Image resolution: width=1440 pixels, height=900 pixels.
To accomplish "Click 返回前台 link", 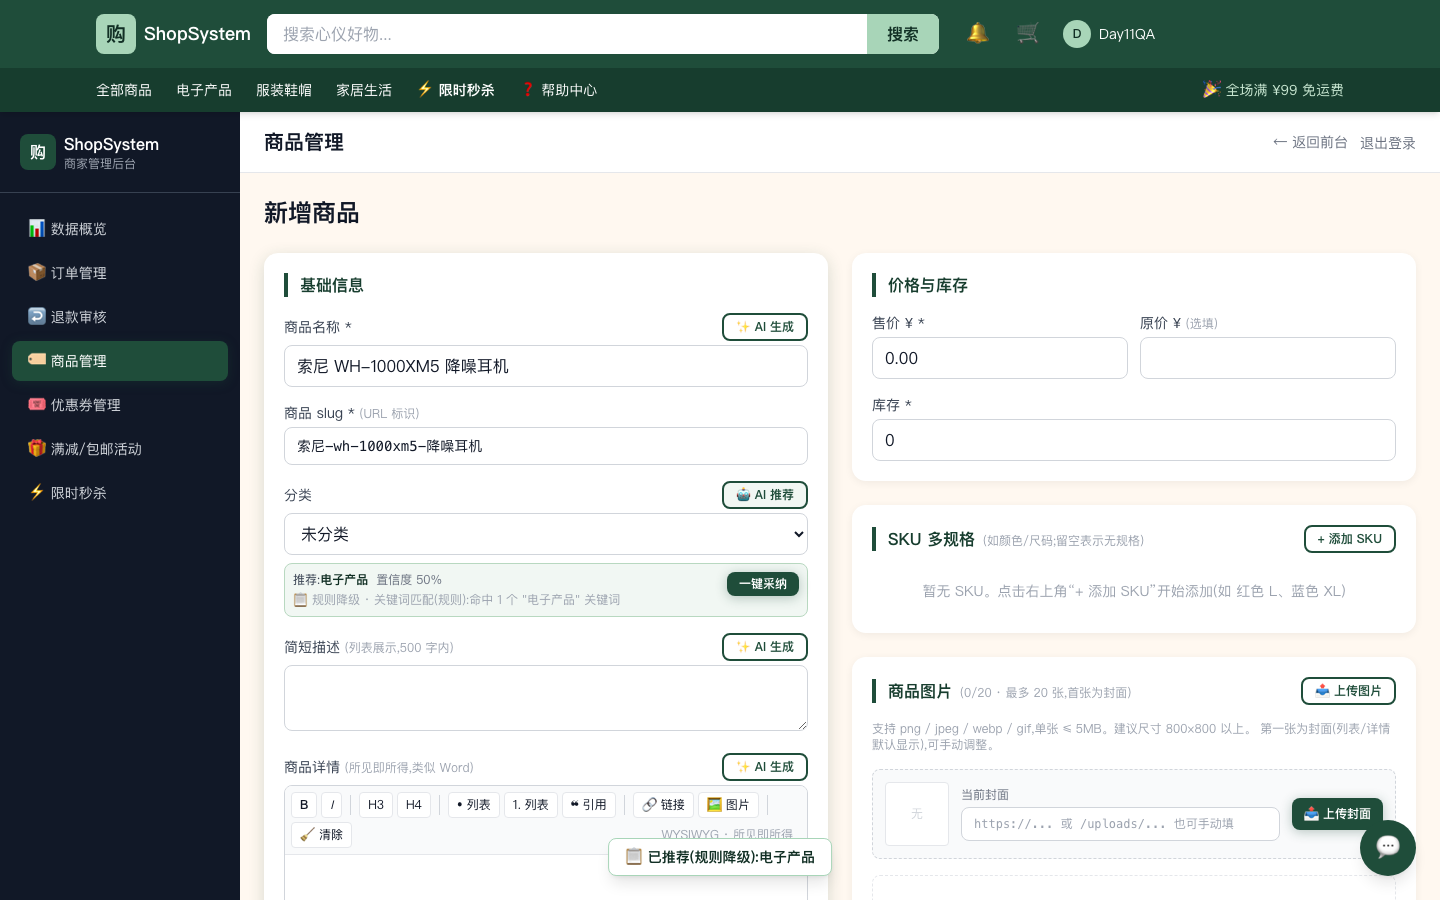I will 1310,143.
